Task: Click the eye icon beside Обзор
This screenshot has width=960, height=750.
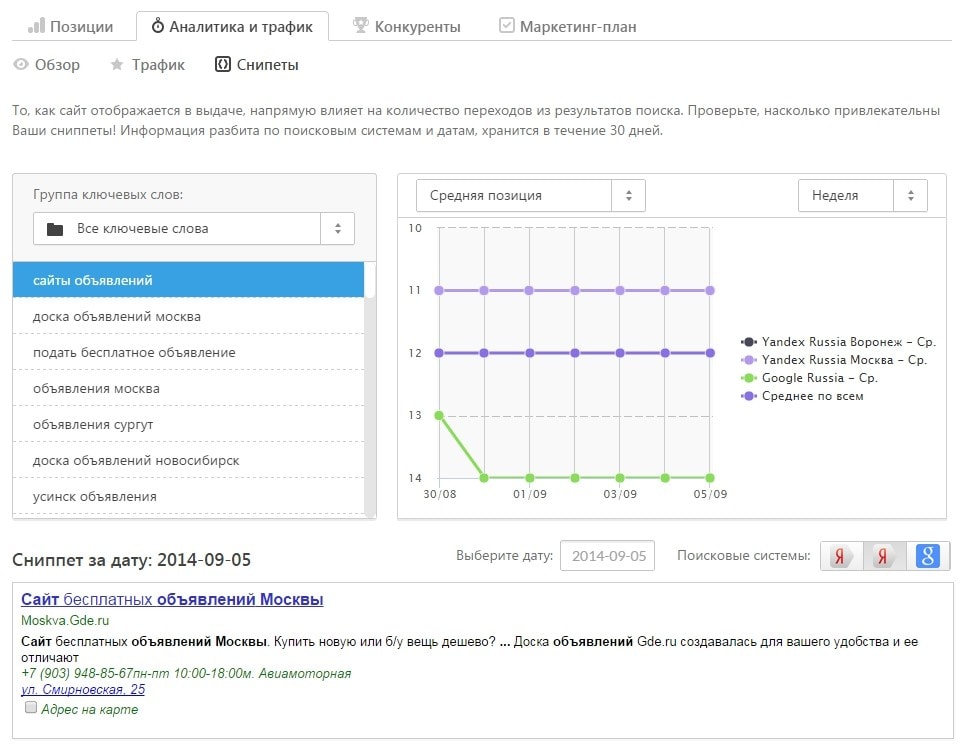Action: (x=21, y=65)
